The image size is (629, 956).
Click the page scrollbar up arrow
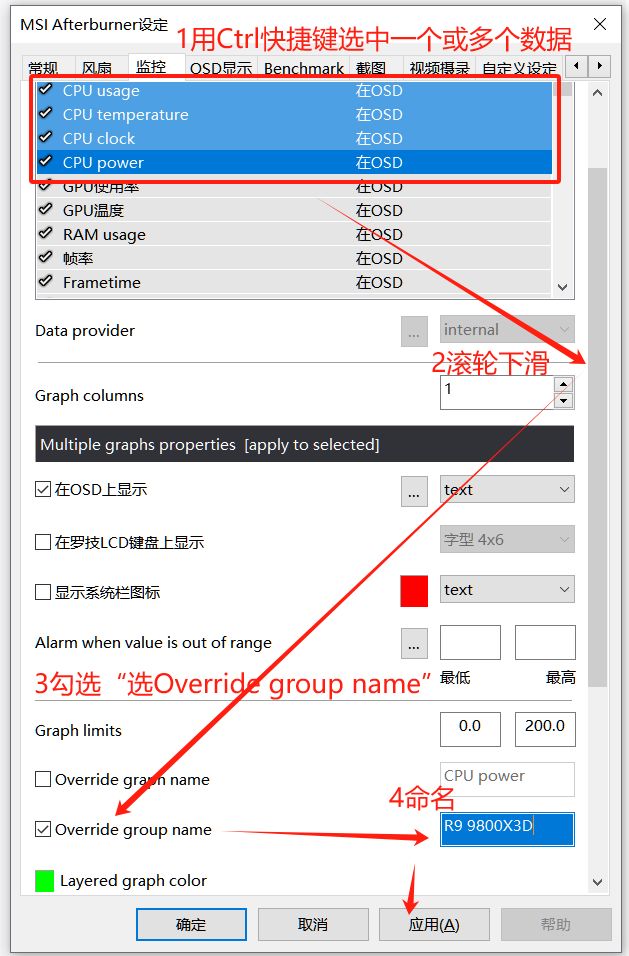click(597, 93)
